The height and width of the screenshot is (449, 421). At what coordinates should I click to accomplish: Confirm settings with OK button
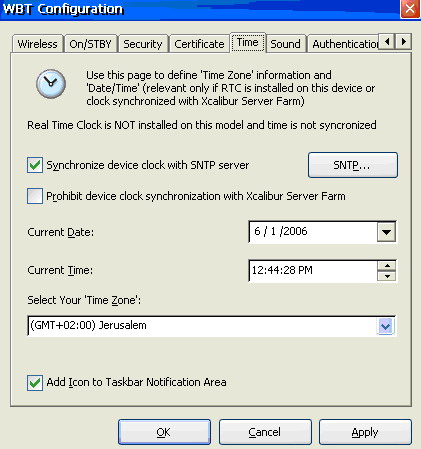tap(164, 432)
